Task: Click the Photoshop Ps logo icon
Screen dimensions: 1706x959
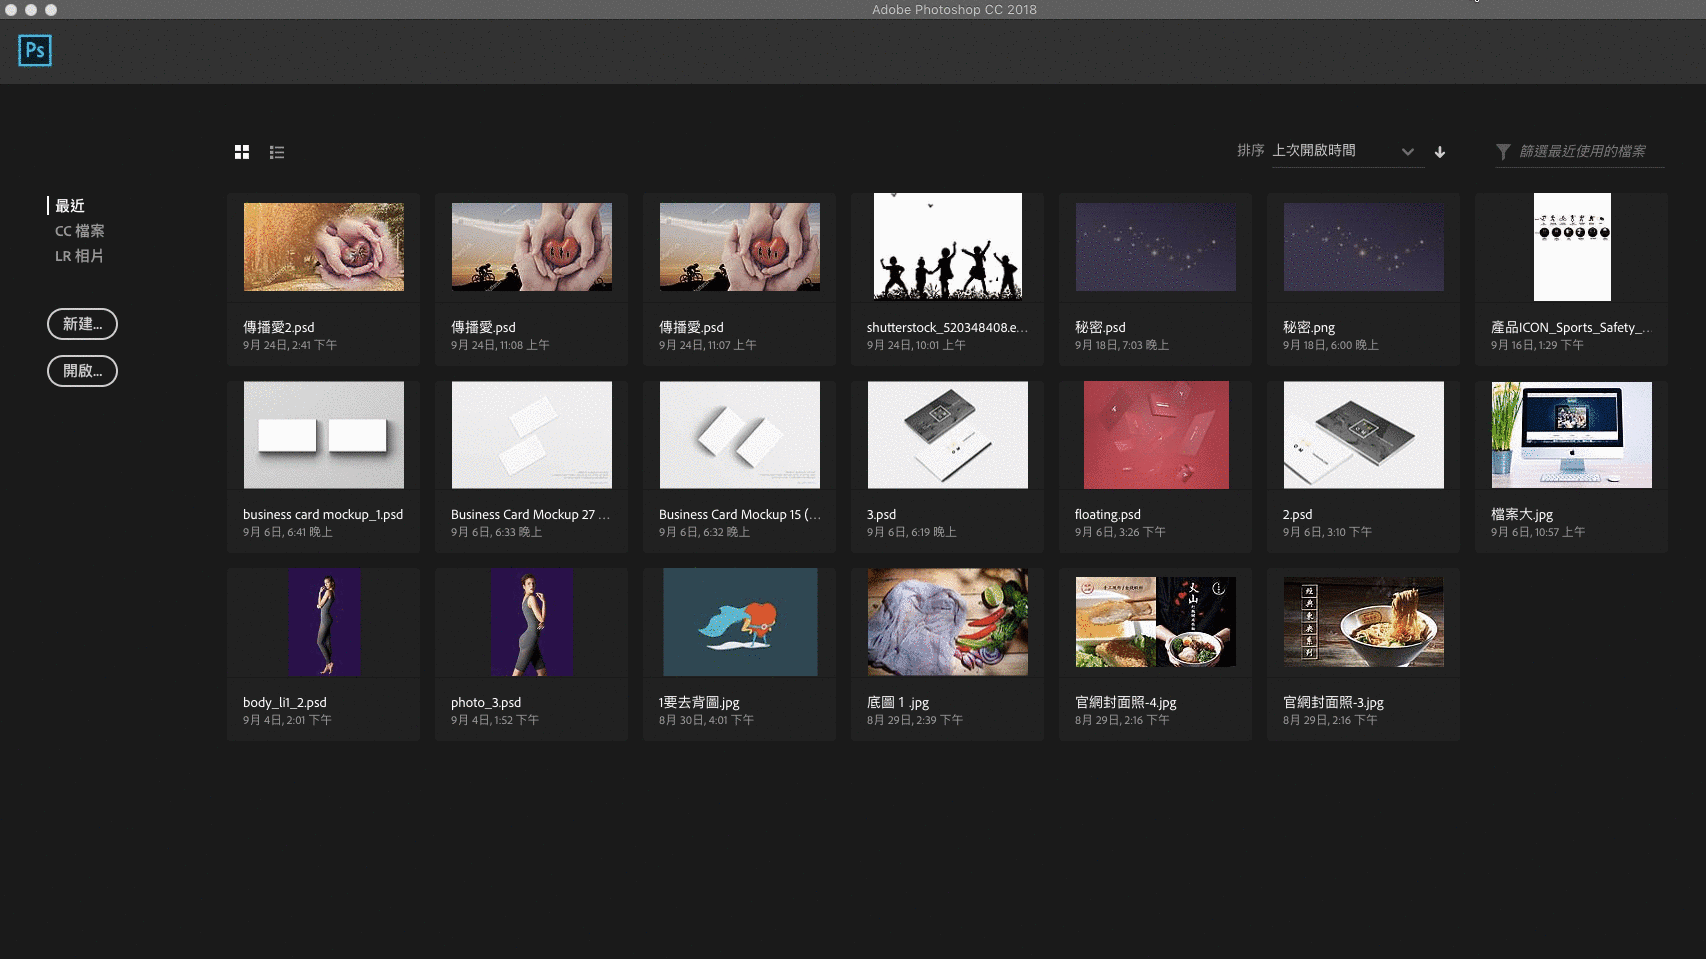Action: tap(34, 50)
